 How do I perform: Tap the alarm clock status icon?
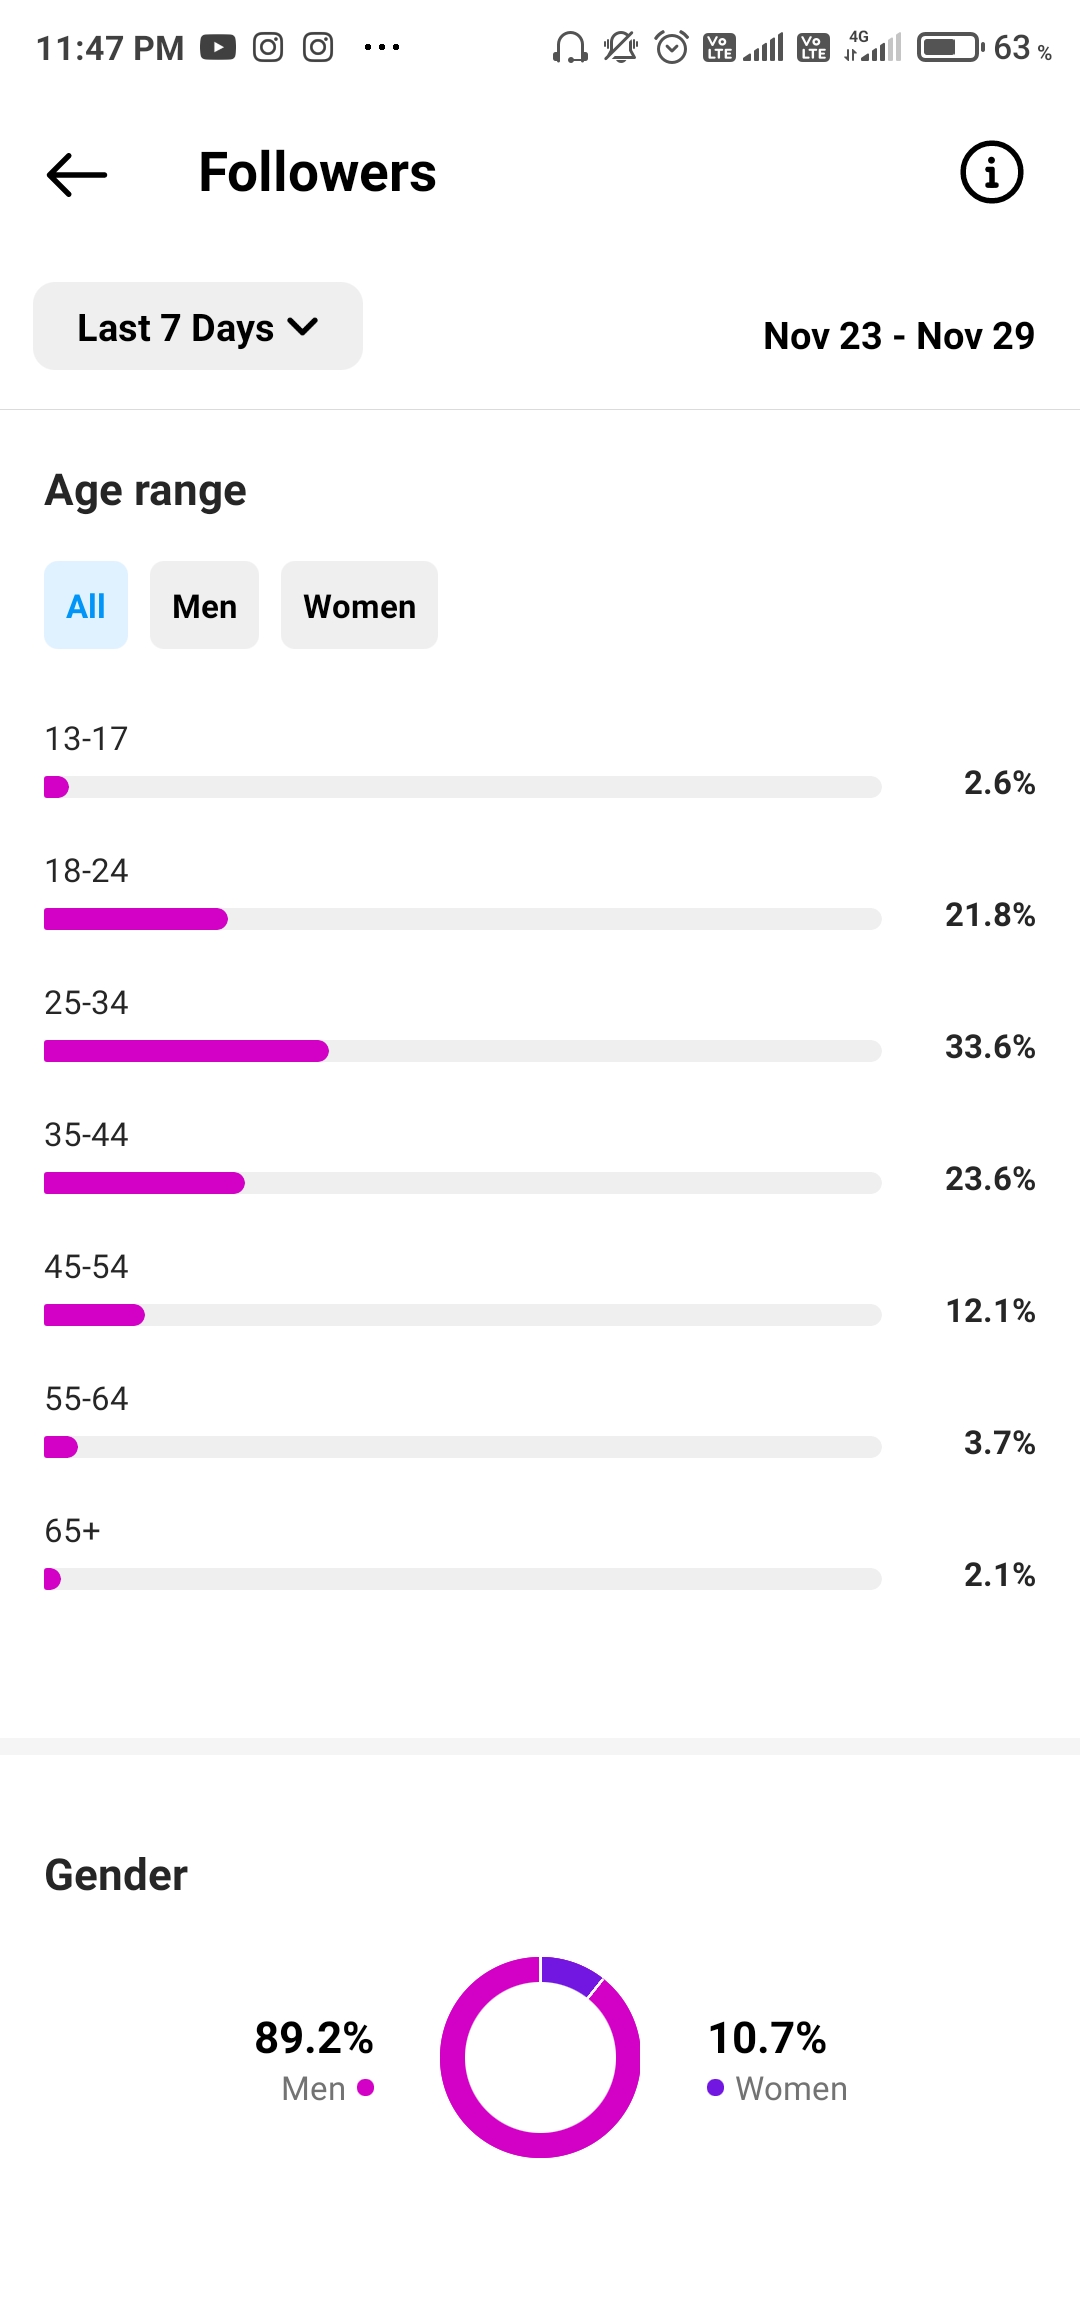point(672,47)
